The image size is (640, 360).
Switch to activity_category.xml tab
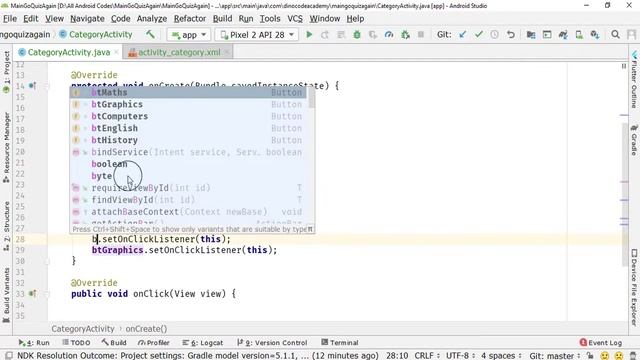tap(179, 52)
